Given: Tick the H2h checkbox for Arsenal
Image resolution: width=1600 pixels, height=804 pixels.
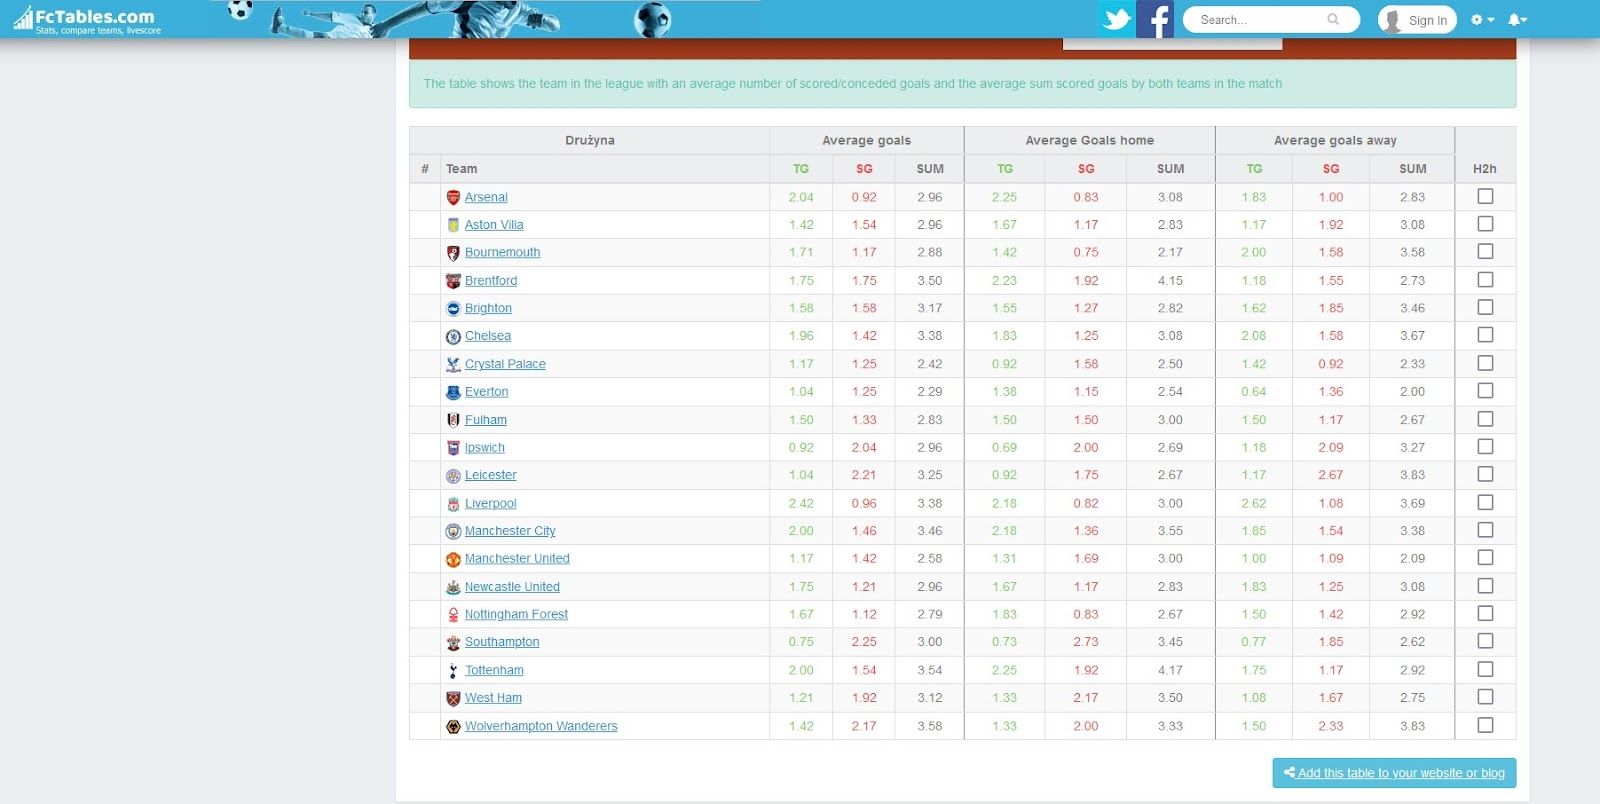Looking at the screenshot, I should tap(1485, 196).
